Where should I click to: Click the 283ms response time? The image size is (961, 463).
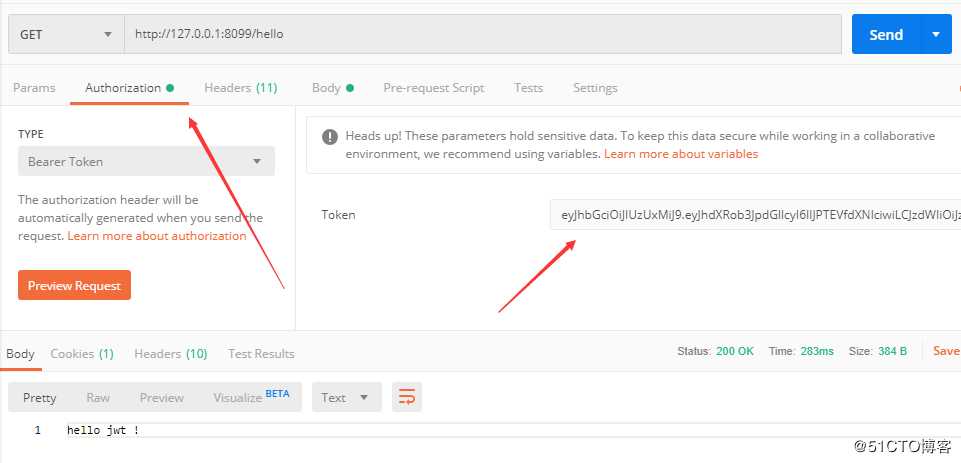point(817,351)
